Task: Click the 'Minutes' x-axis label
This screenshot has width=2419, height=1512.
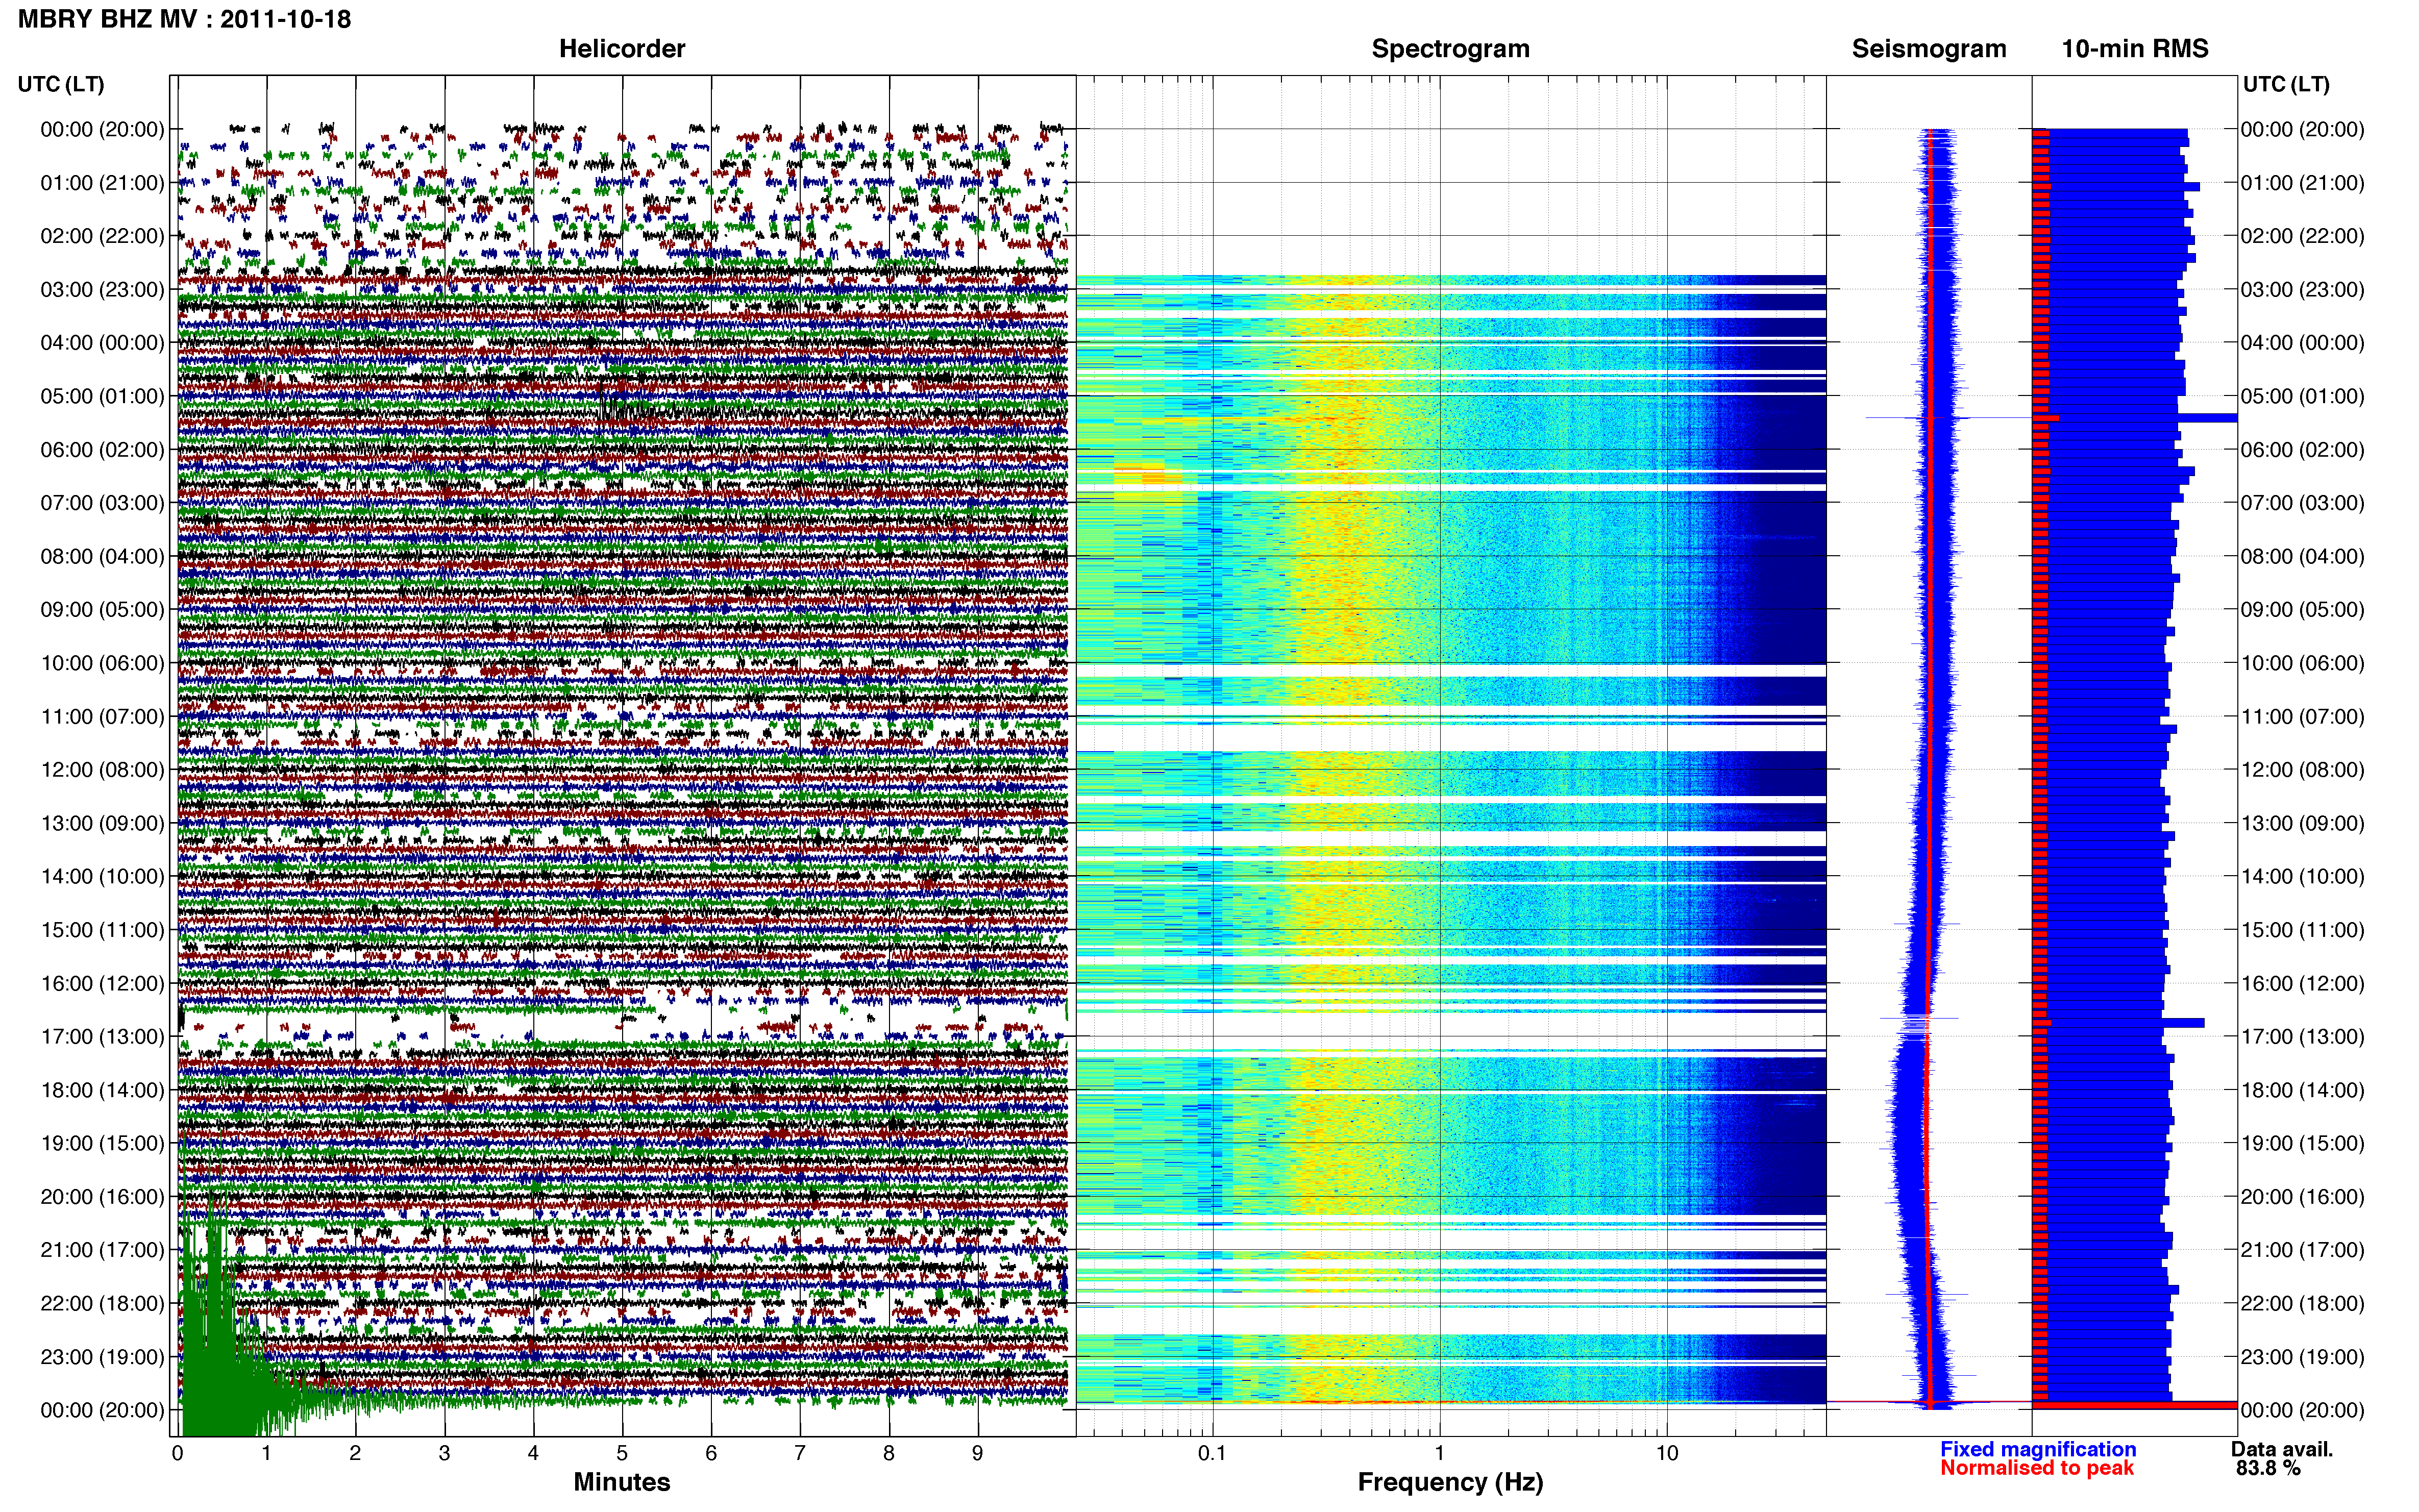Action: pyautogui.click(x=622, y=1482)
